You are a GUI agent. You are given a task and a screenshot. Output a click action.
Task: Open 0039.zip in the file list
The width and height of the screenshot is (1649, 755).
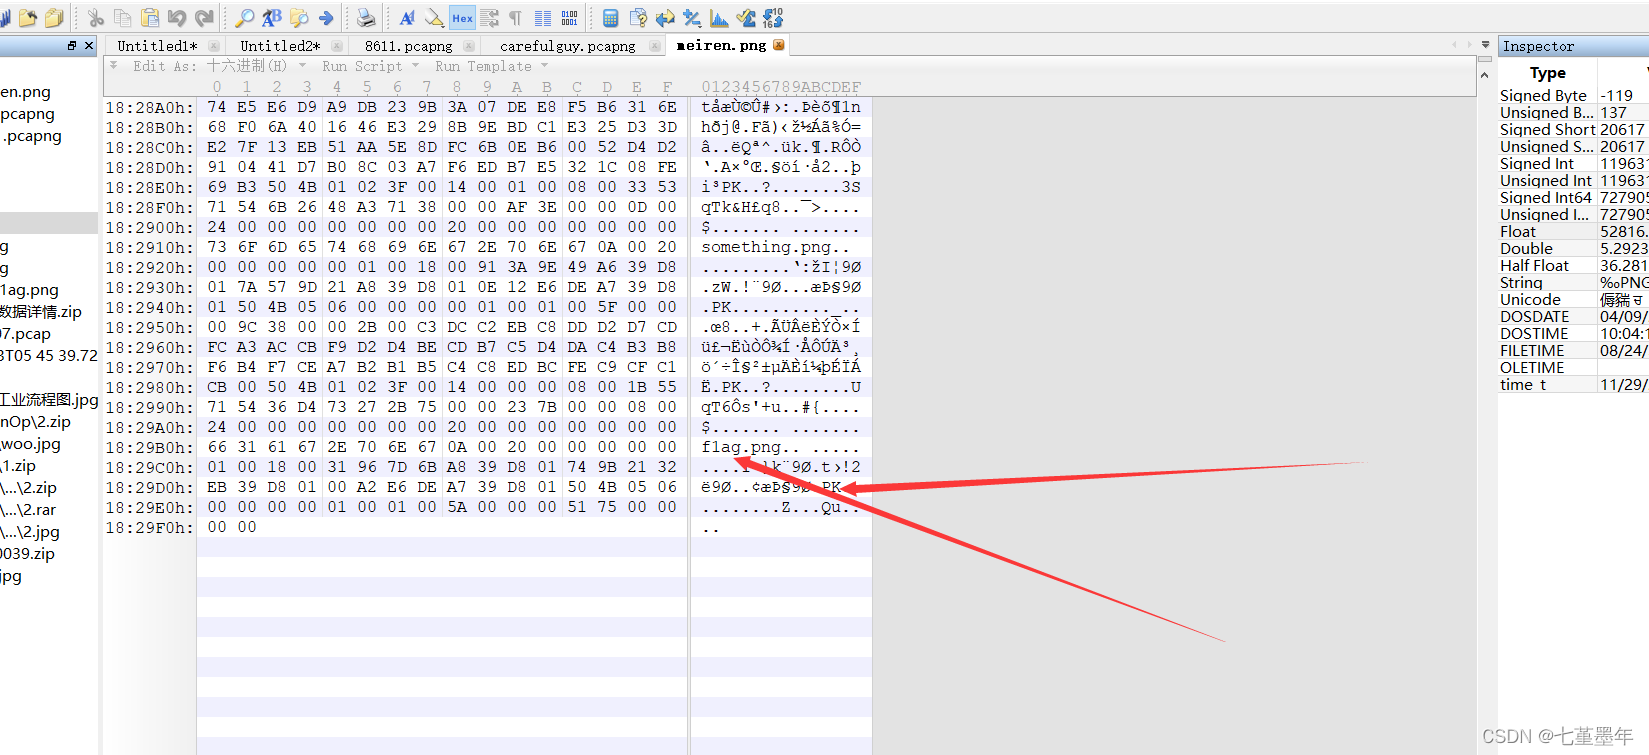tap(27, 554)
